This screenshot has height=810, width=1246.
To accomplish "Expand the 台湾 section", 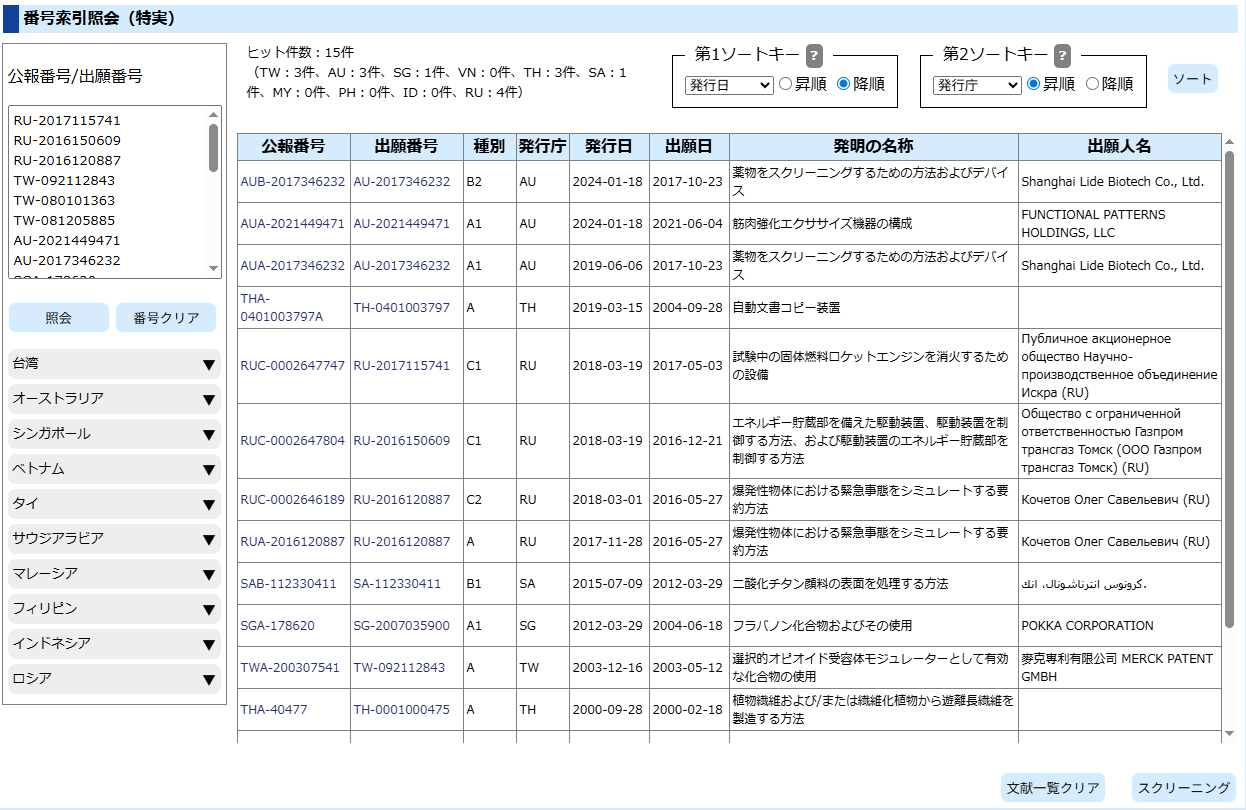I will 114,364.
